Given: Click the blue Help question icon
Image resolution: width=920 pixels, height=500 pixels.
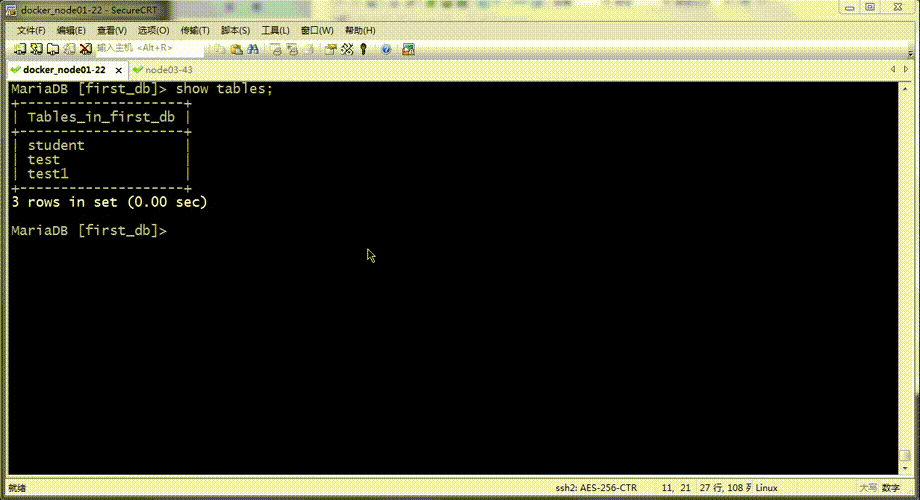Looking at the screenshot, I should (x=386, y=49).
